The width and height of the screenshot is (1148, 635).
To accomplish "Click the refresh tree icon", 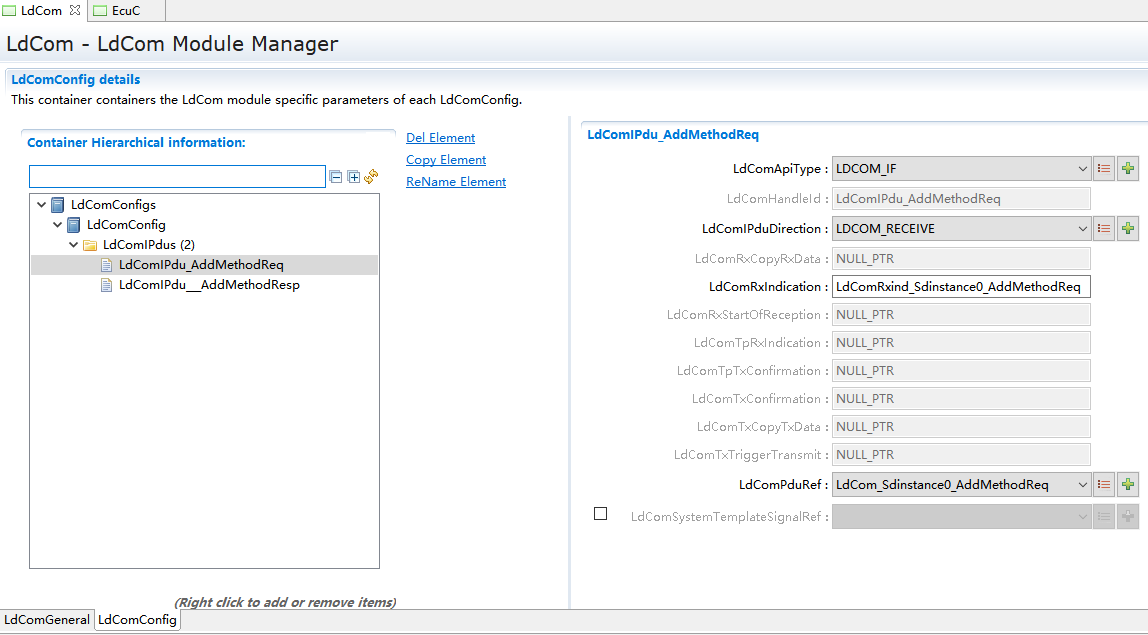I will coord(371,177).
